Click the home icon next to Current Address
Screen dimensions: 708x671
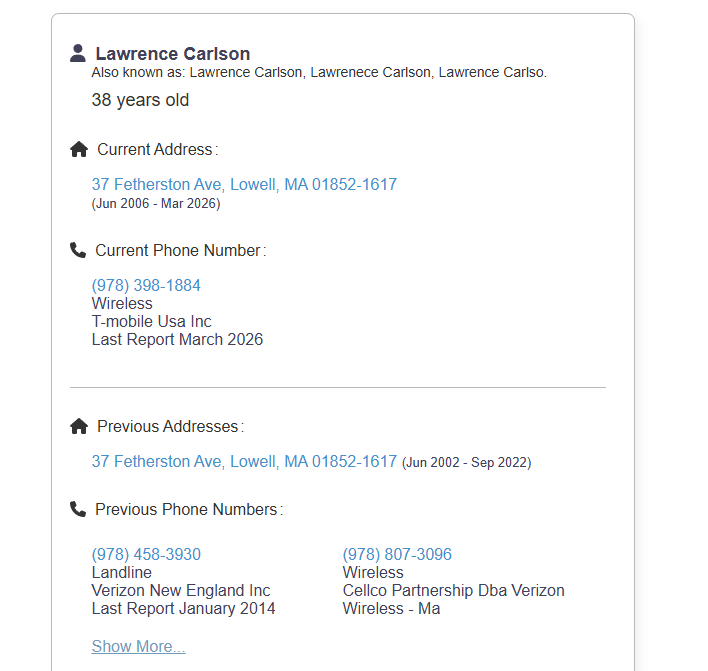79,149
